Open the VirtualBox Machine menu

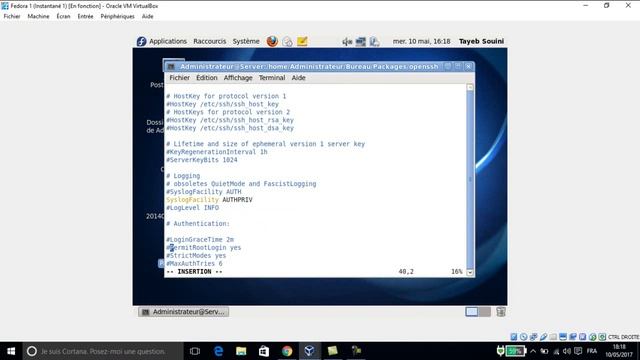(x=38, y=16)
